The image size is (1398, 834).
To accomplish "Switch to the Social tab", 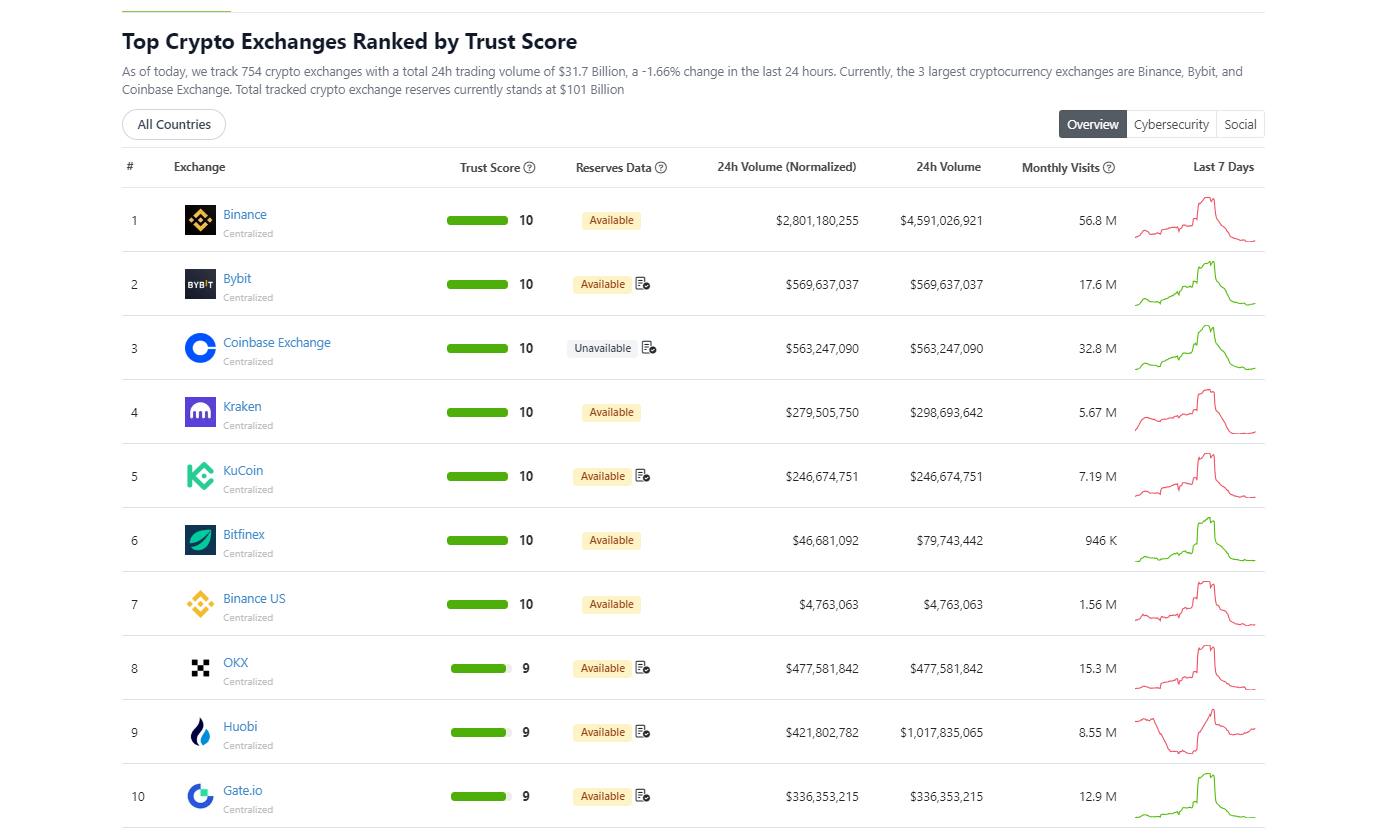I will tap(1240, 125).
